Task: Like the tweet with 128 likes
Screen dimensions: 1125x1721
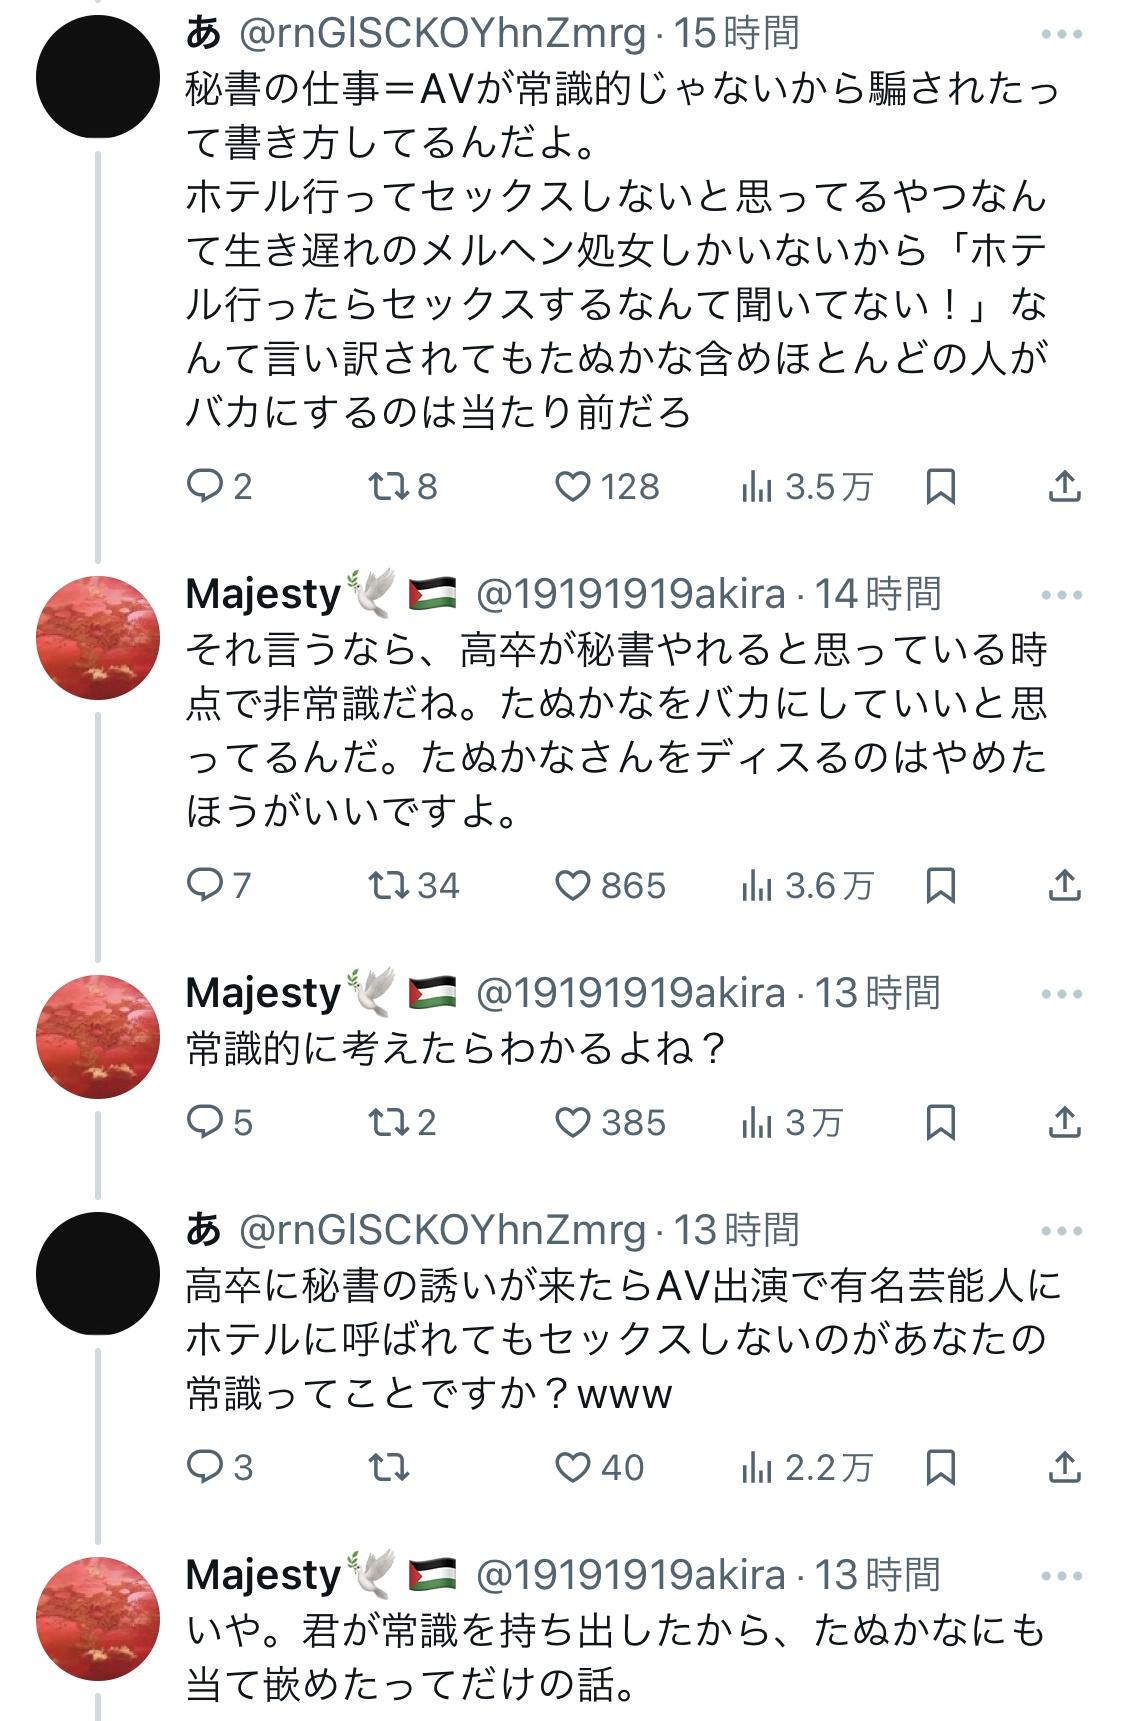Action: tap(573, 487)
